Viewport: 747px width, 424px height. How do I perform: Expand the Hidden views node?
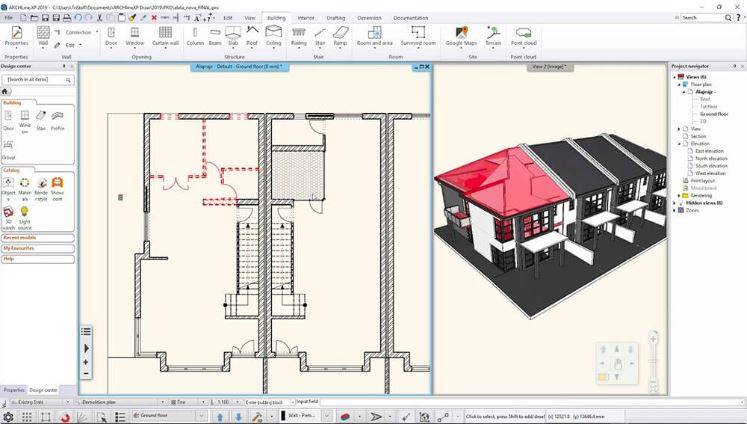click(x=675, y=203)
